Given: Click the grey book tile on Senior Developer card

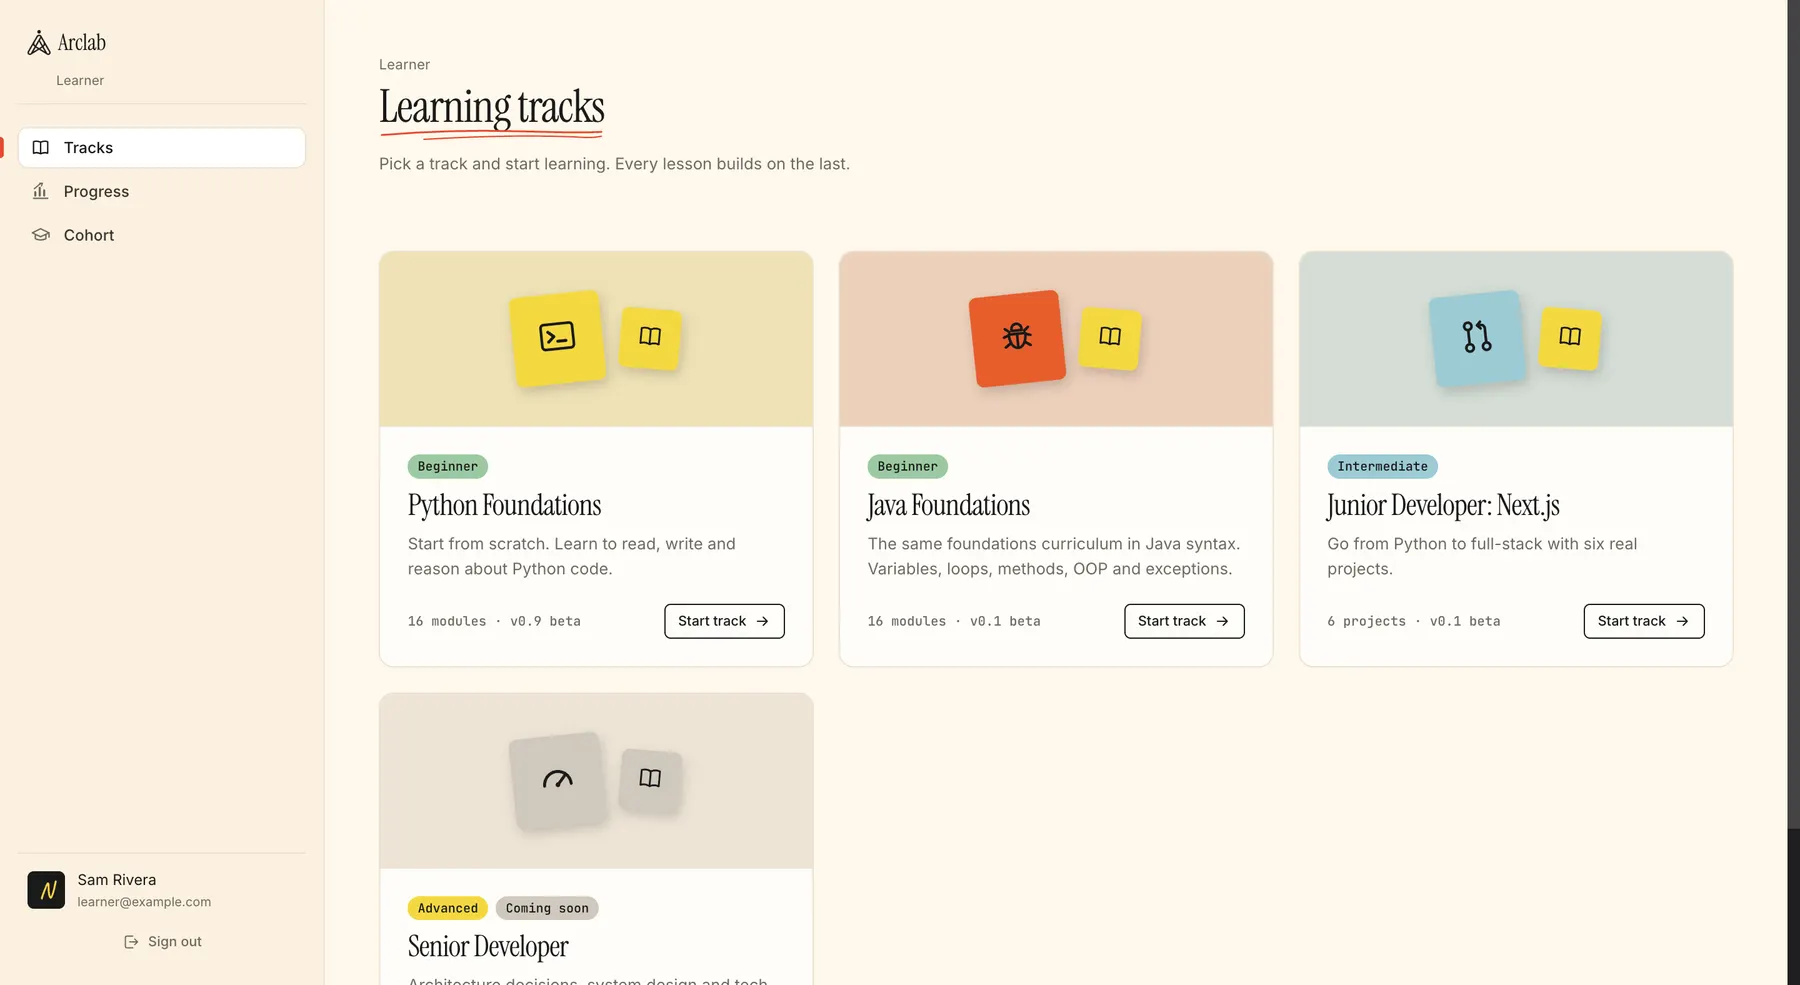Looking at the screenshot, I should [650, 779].
